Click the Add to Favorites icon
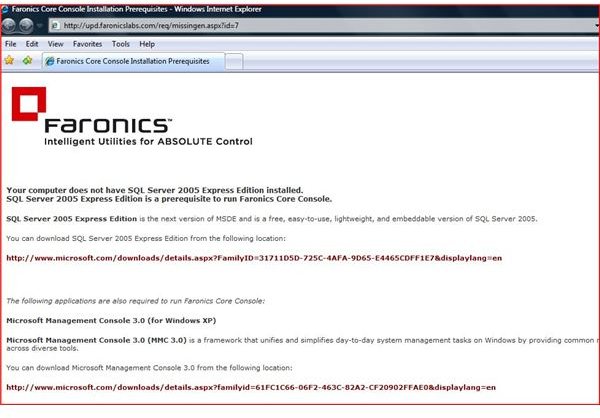Screen dimensions: 600x418 click(27, 60)
